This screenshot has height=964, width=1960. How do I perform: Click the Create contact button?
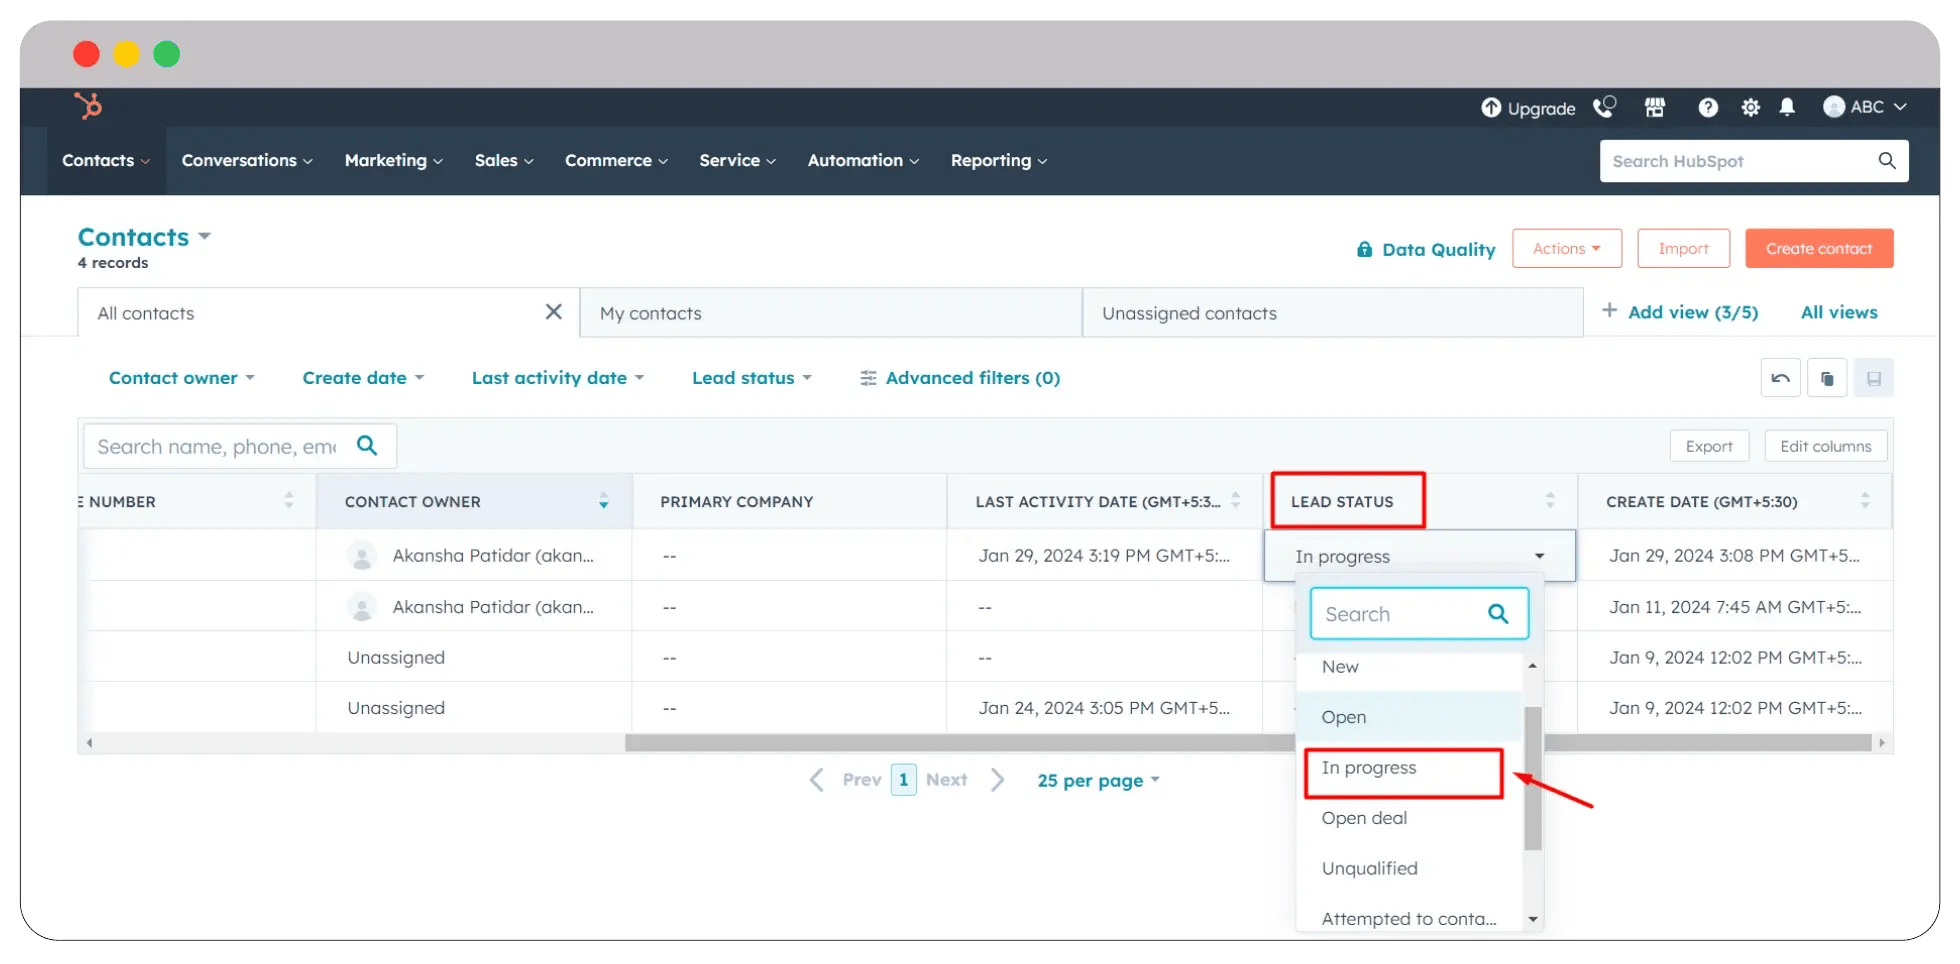point(1819,248)
